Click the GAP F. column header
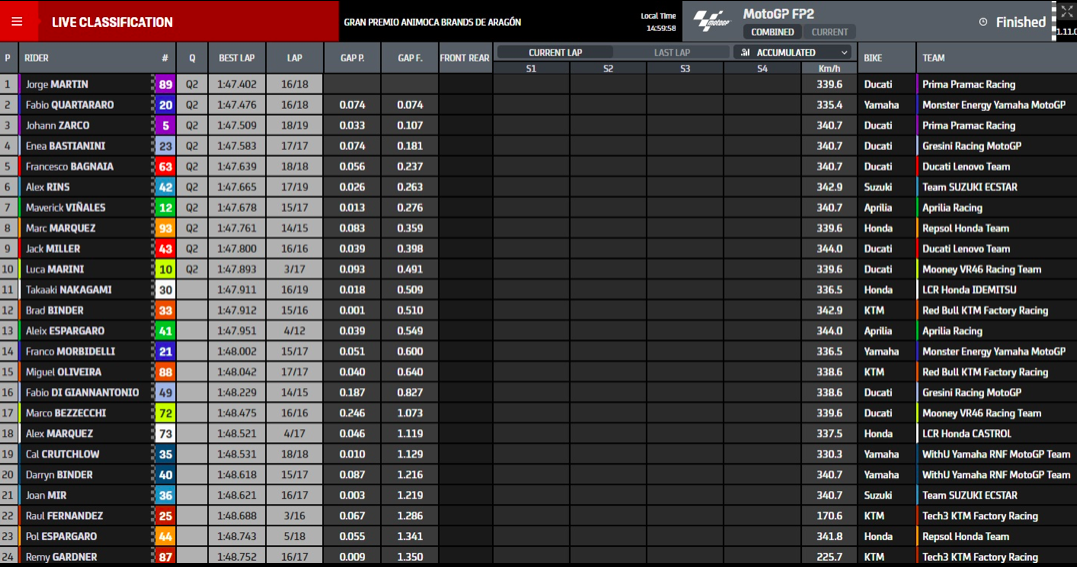The height and width of the screenshot is (567, 1077). (x=409, y=58)
